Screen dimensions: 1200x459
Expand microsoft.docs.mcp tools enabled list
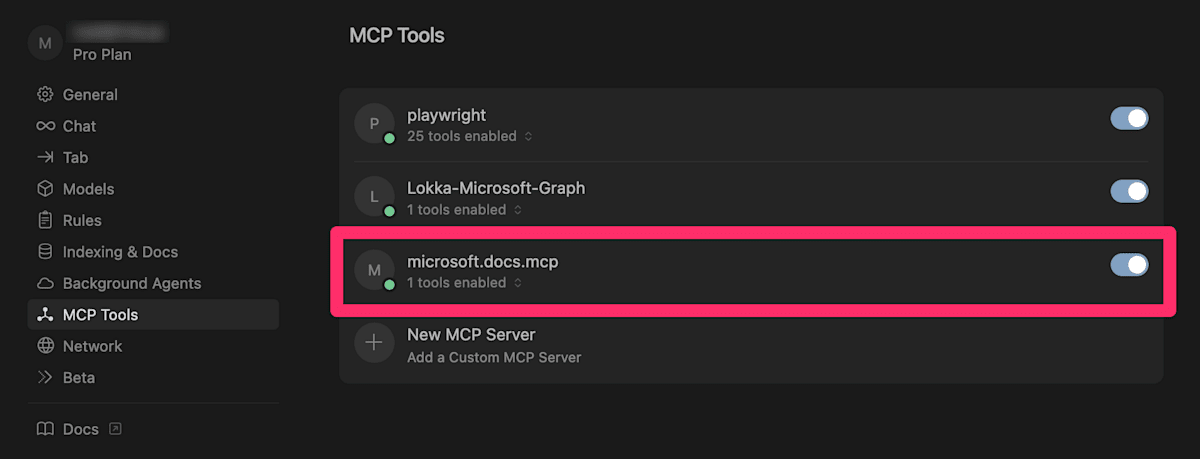point(464,283)
